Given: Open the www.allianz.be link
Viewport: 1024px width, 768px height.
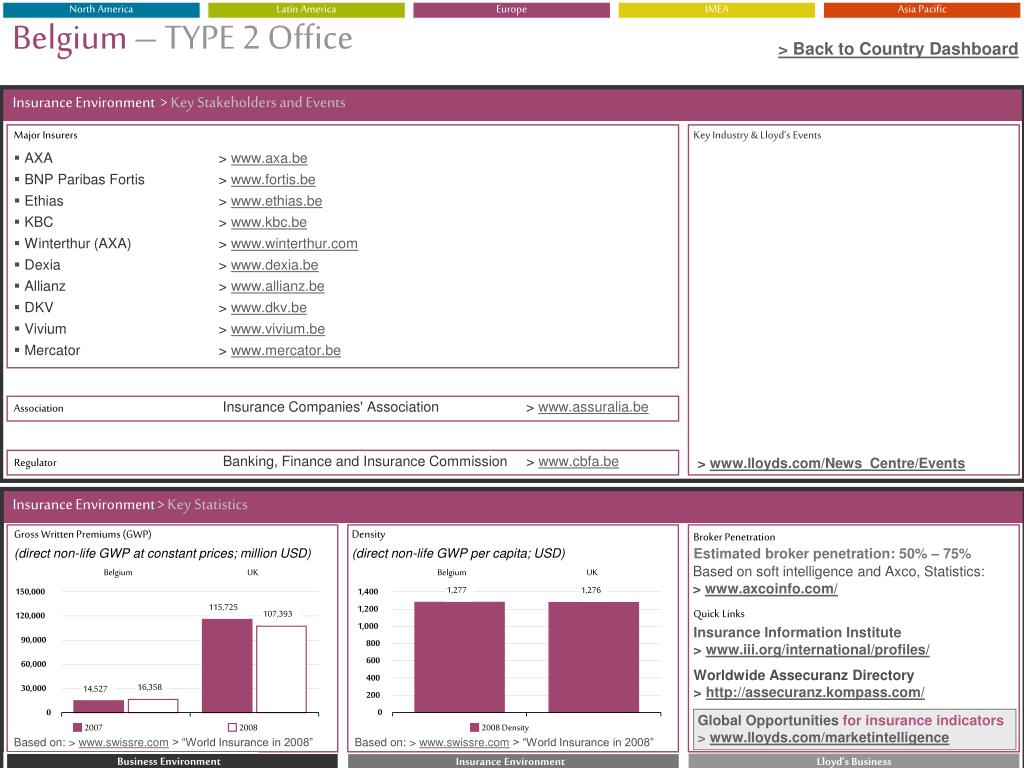Looking at the screenshot, I should (278, 286).
